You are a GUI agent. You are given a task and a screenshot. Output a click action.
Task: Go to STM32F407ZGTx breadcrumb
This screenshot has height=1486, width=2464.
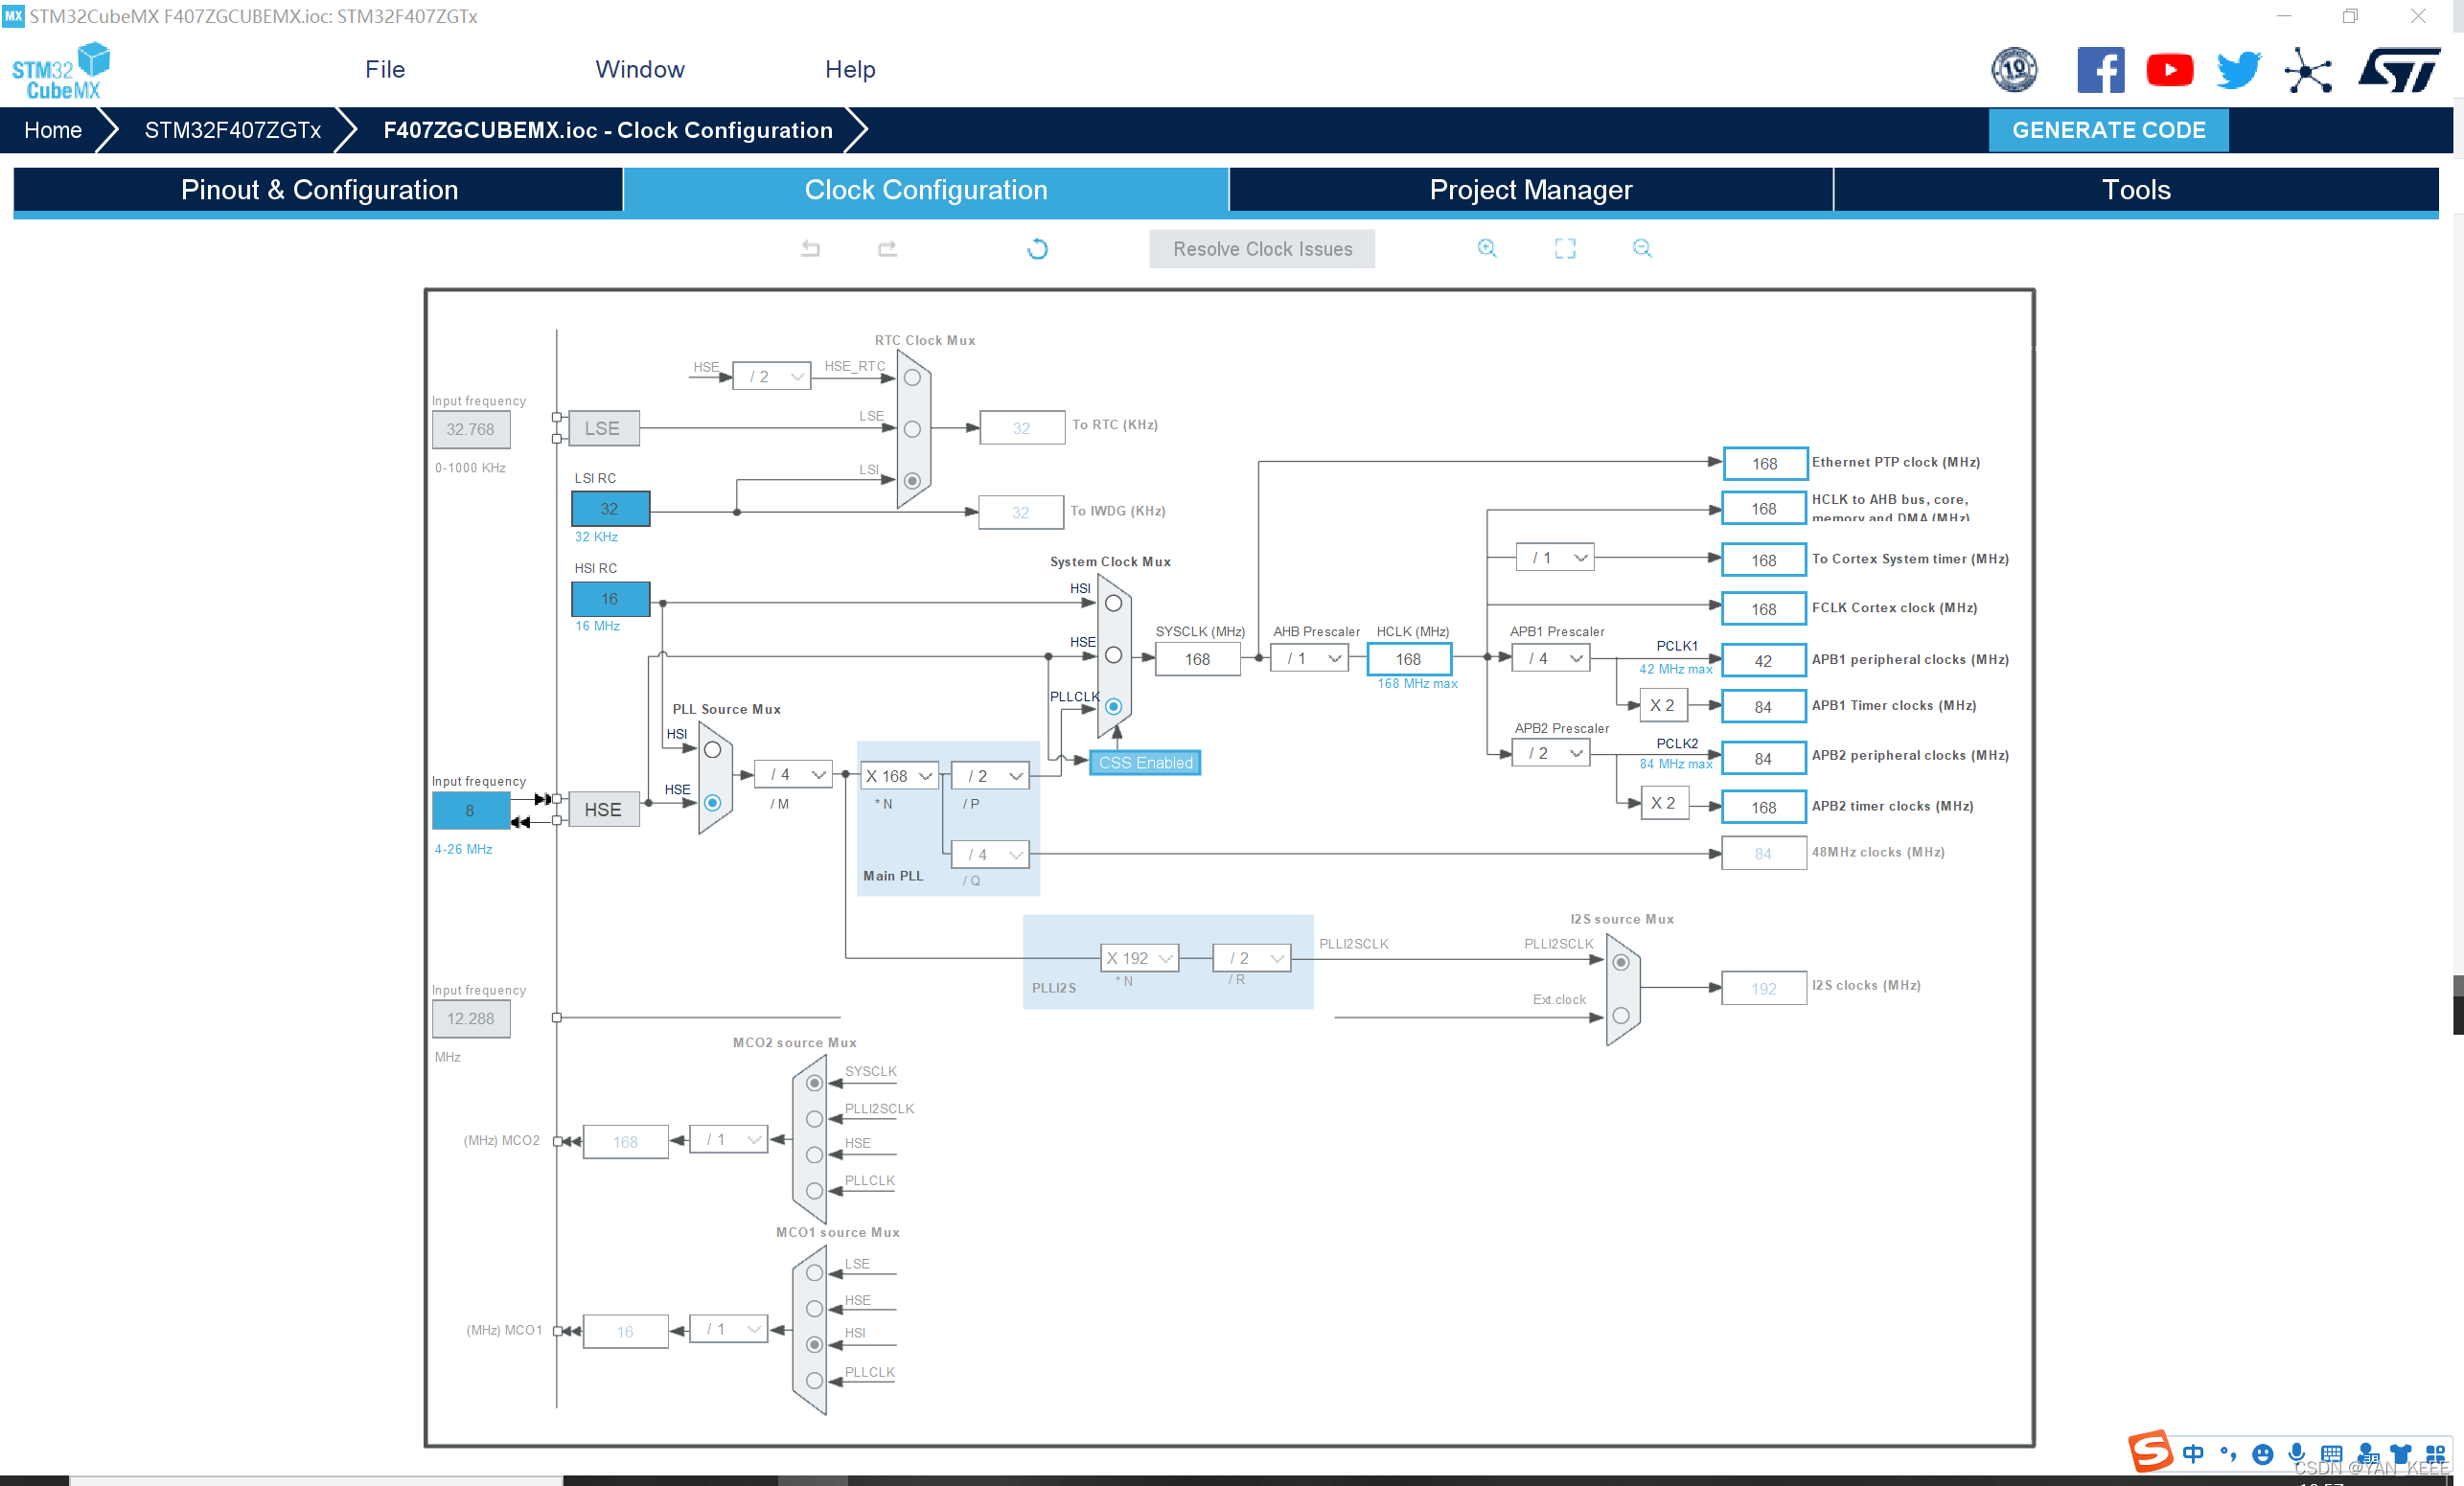[x=233, y=130]
